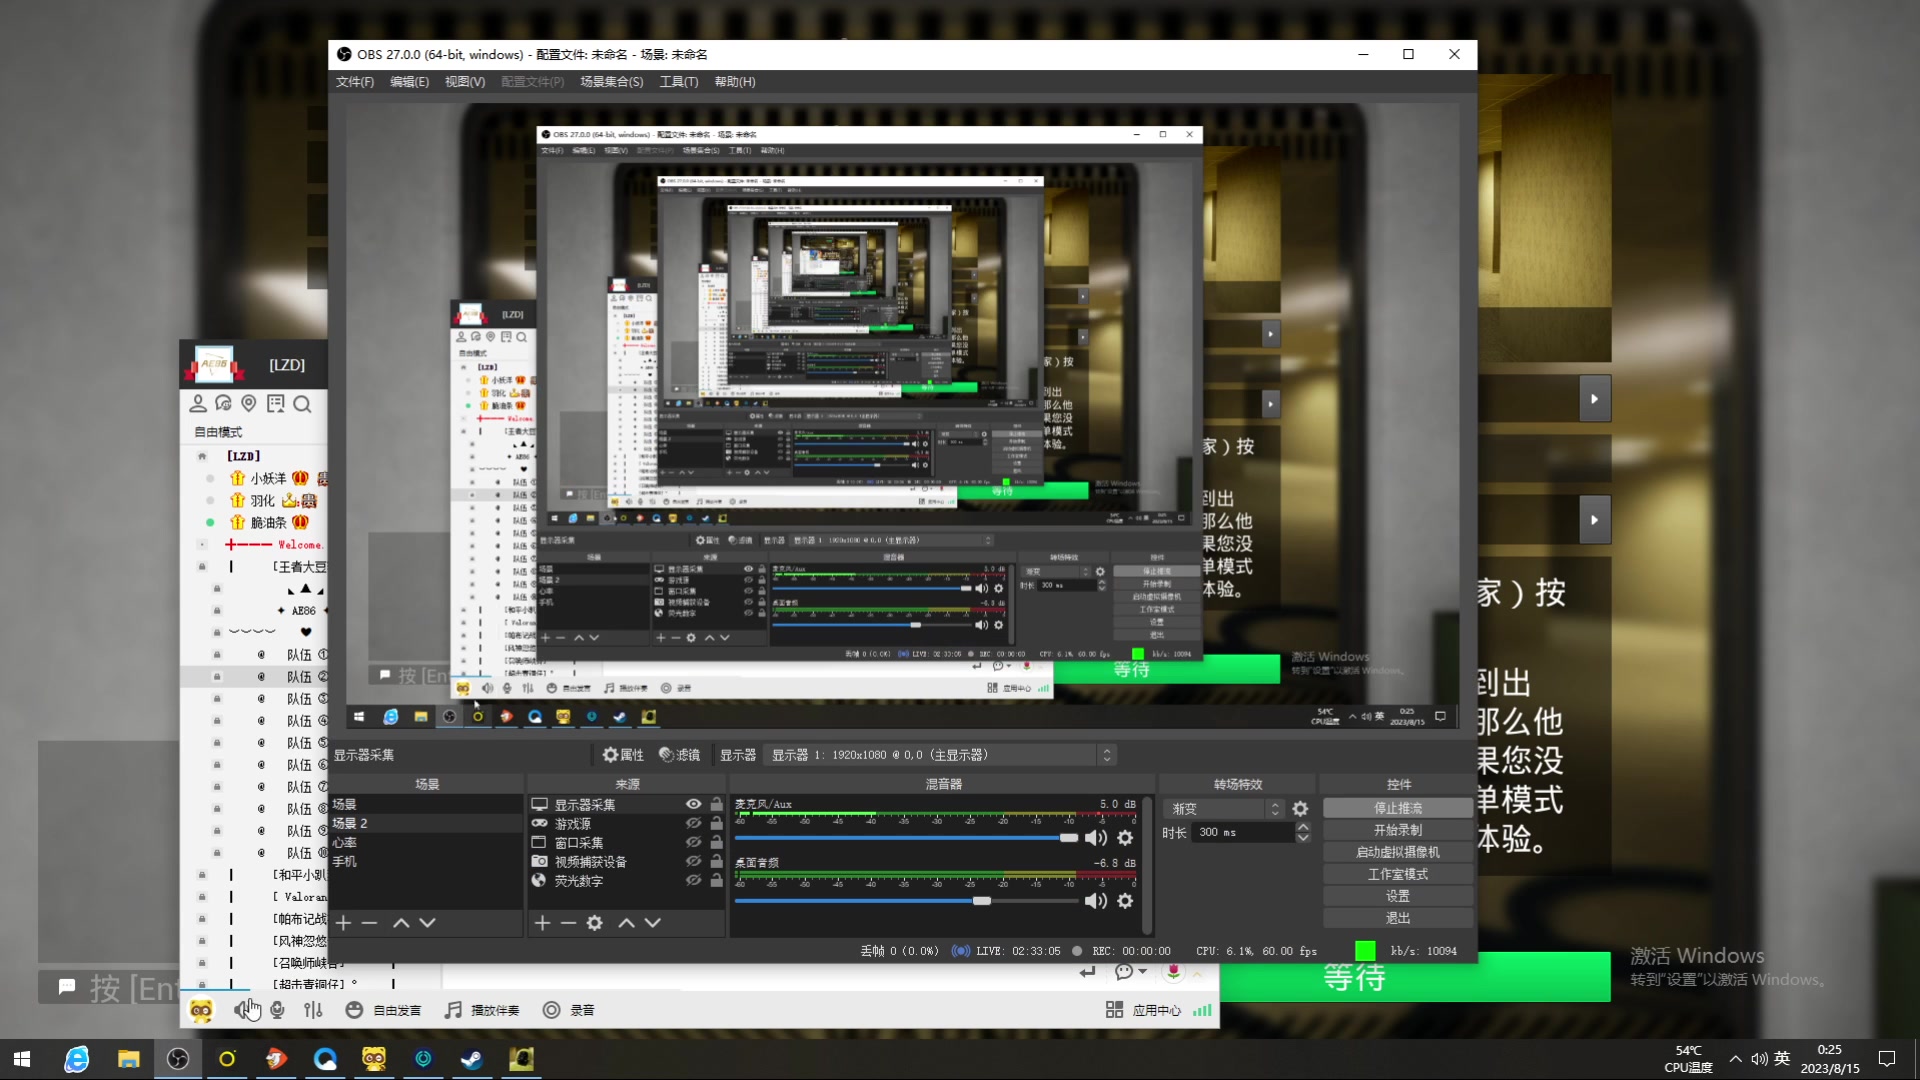
Task: Click 退出 to exit OBS
Action: [1397, 918]
